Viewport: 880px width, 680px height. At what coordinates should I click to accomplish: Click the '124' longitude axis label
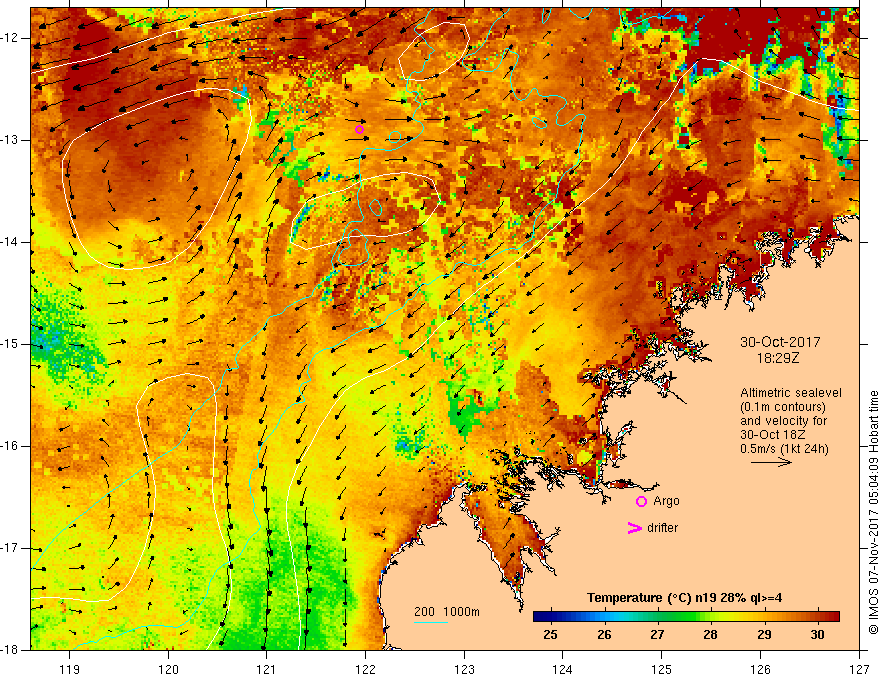coord(563,669)
